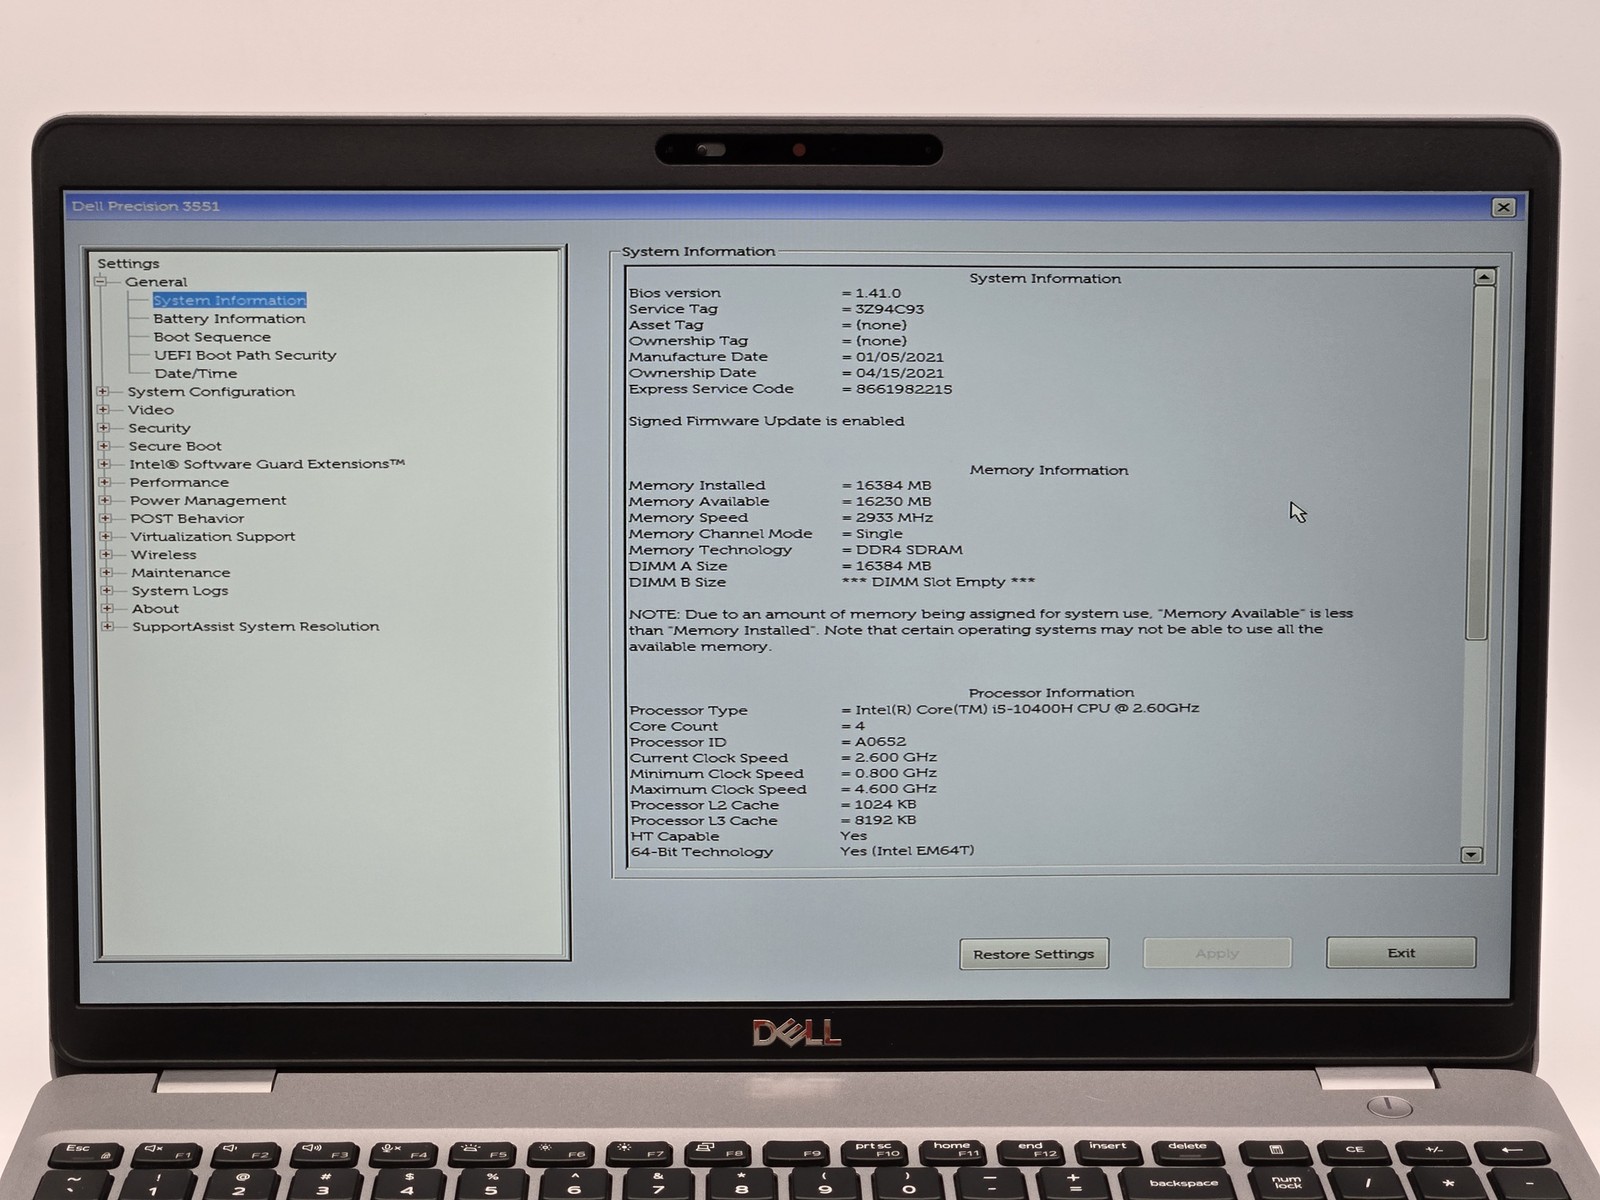Screen dimensions: 1600x1200
Task: Click the Service Tag value 3Z94C93
Action: tap(890, 309)
